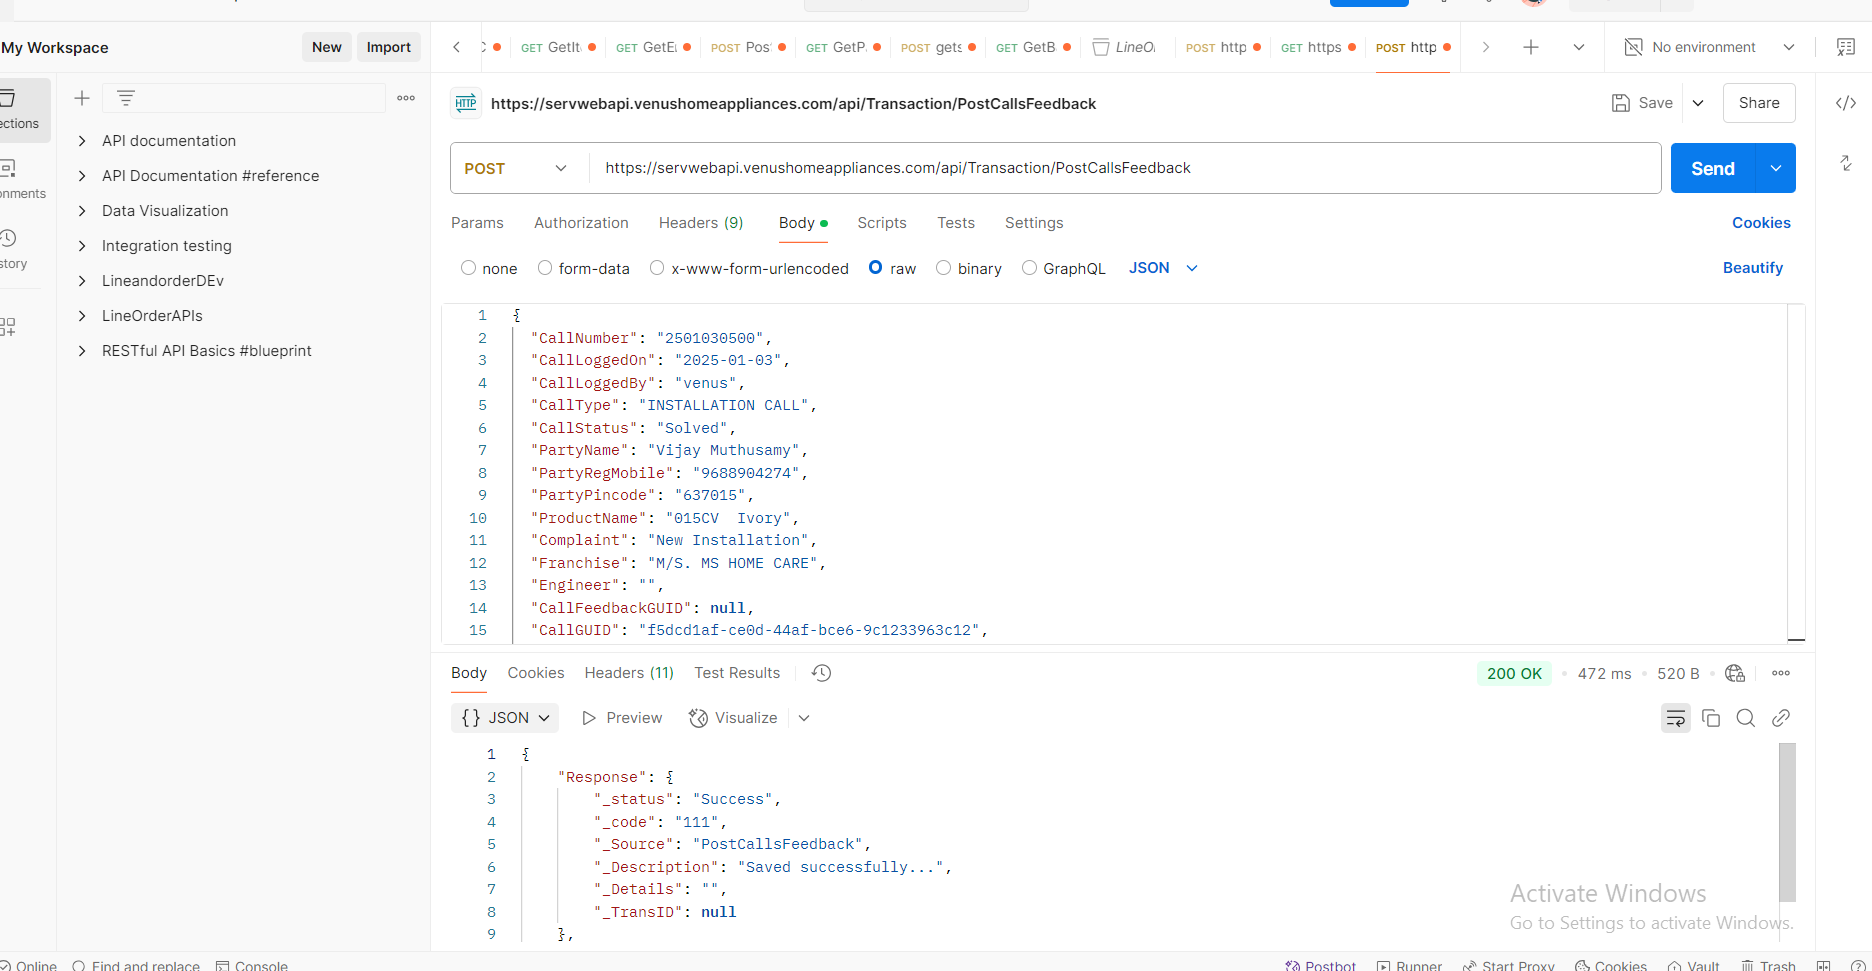Search the response with the magnifier icon
Image resolution: width=1872 pixels, height=971 pixels.
(x=1746, y=718)
